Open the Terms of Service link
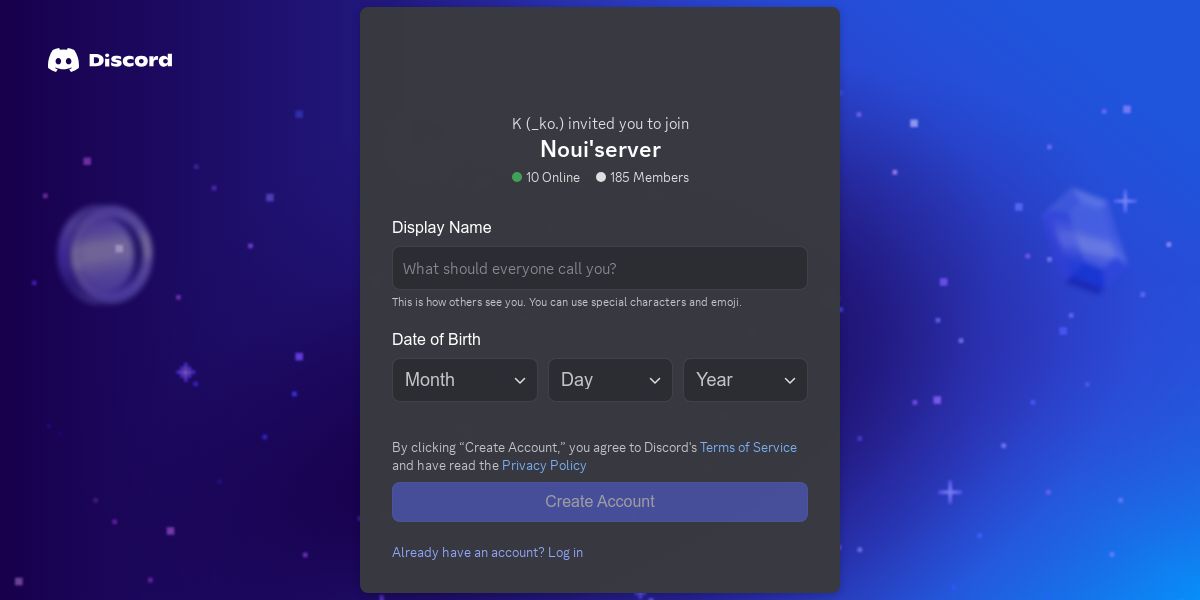Image resolution: width=1200 pixels, height=600 pixels. point(748,447)
